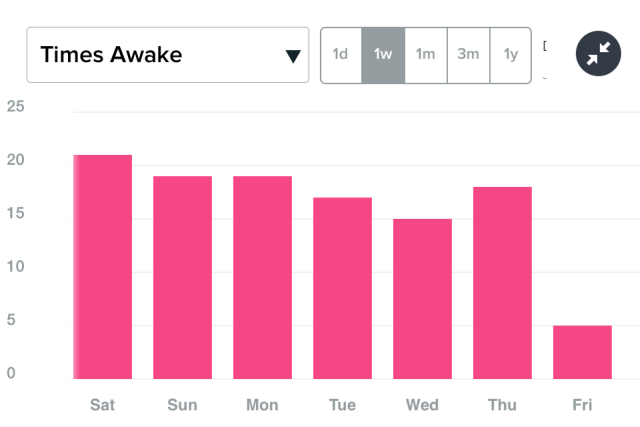Click the Thursday bar
Image resolution: width=640 pixels, height=427 pixels.
pyautogui.click(x=502, y=283)
